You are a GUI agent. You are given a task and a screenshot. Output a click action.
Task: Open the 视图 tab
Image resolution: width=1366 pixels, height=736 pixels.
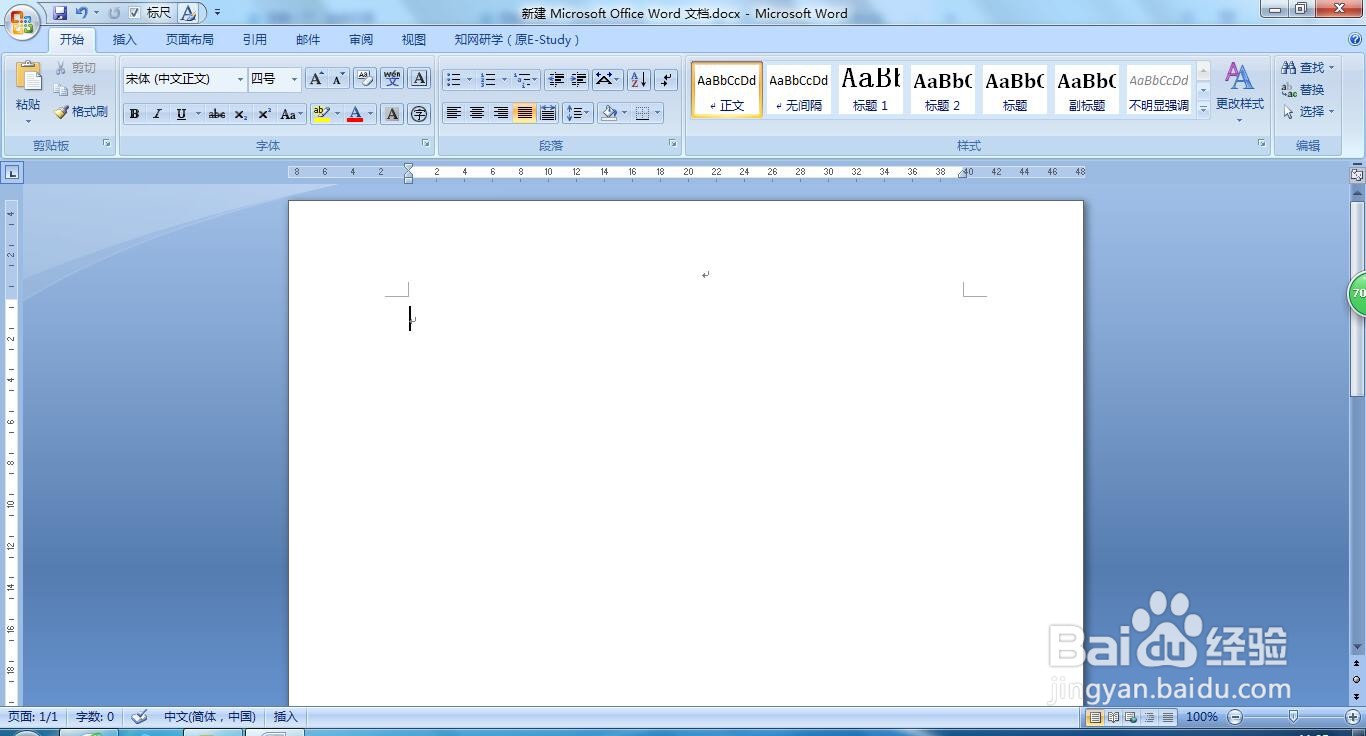[x=414, y=40]
